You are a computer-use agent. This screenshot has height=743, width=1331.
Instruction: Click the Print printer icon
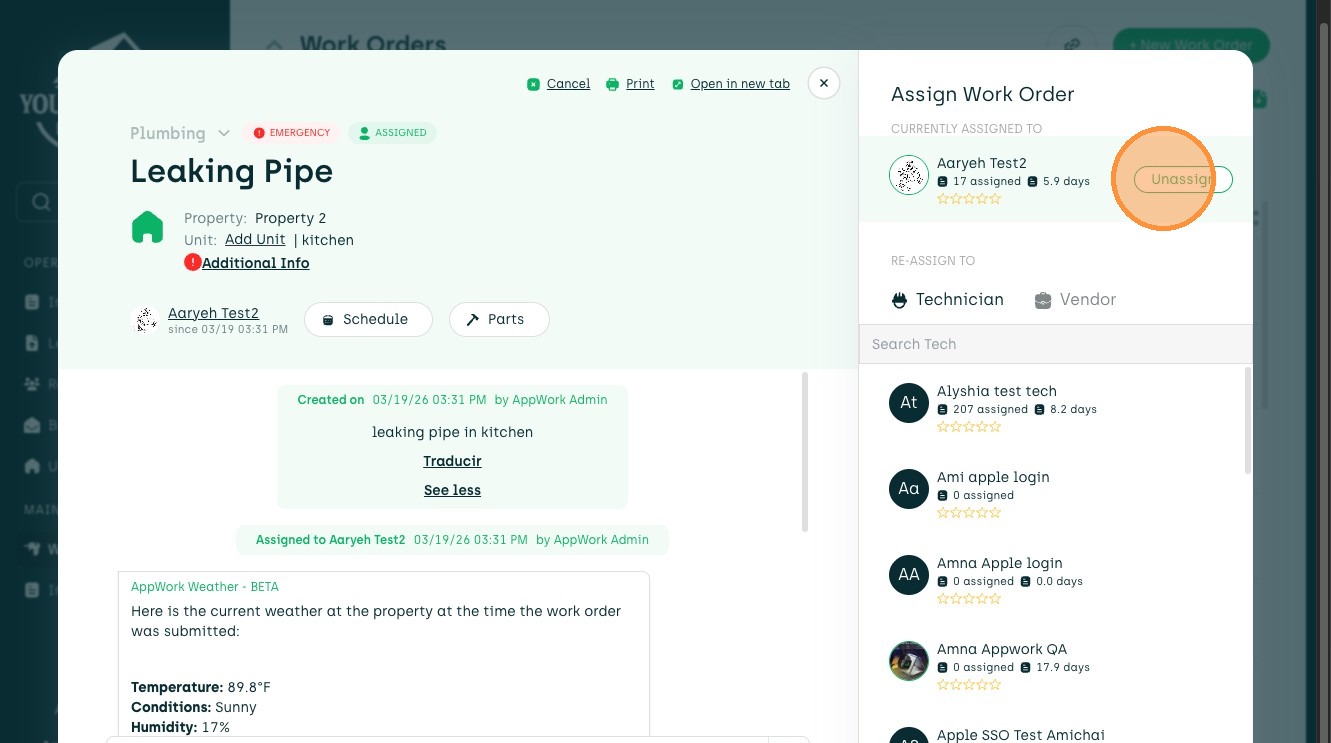(612, 84)
